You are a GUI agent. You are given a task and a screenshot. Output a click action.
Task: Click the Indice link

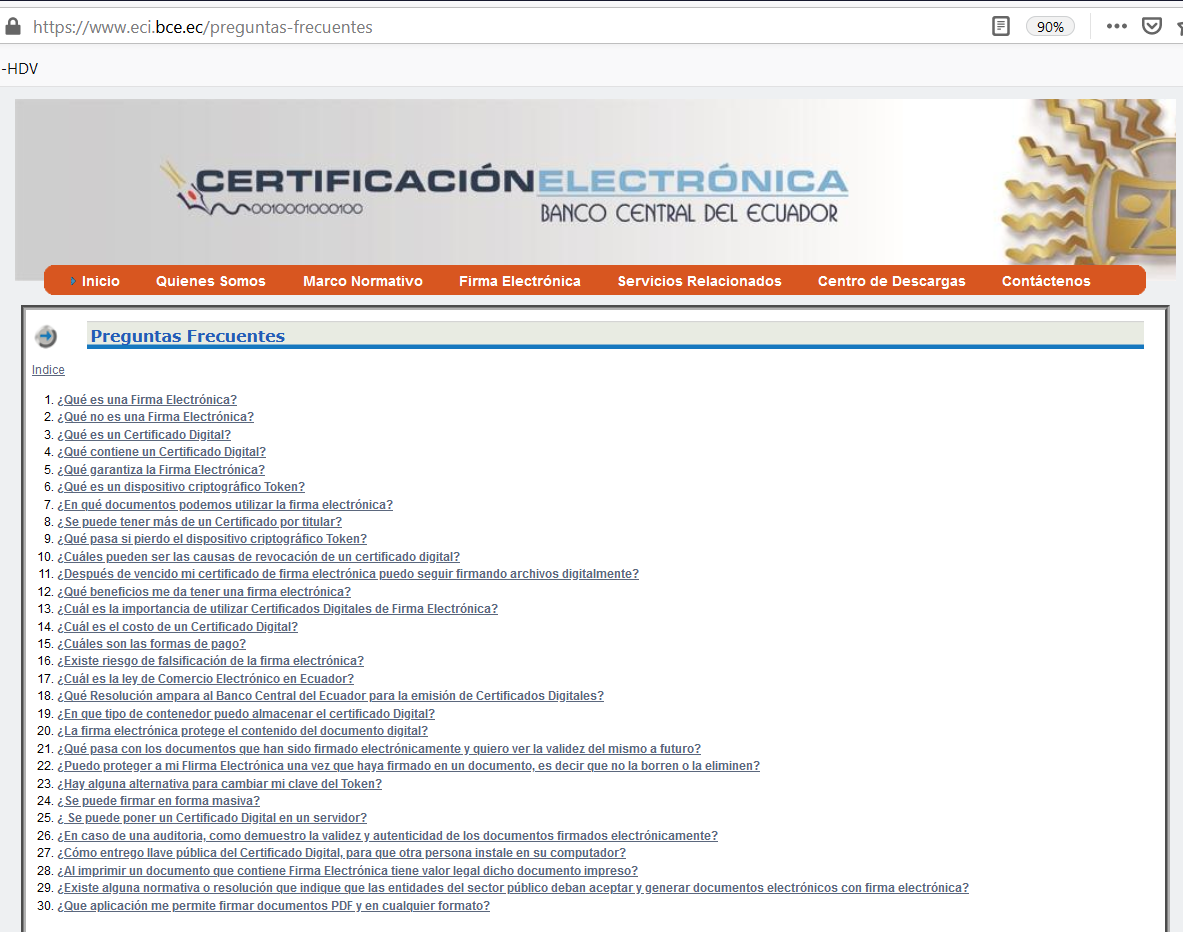tap(48, 369)
